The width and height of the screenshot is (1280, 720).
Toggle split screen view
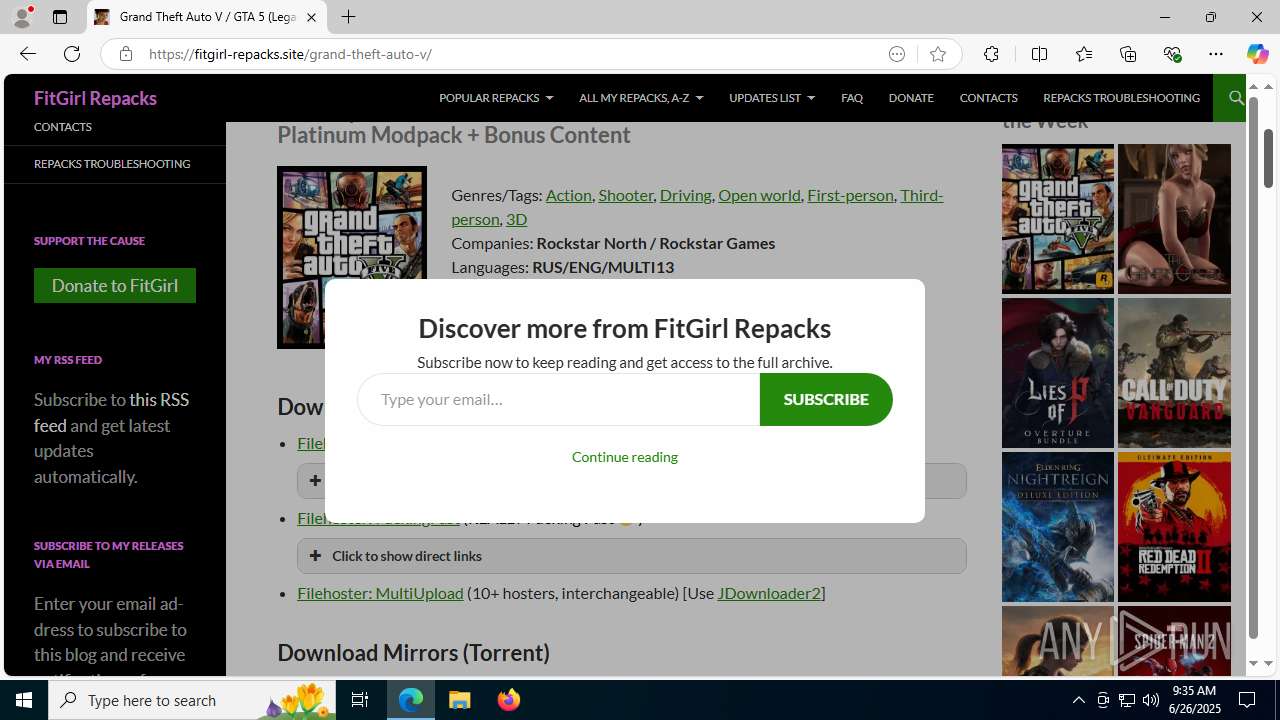click(1039, 54)
